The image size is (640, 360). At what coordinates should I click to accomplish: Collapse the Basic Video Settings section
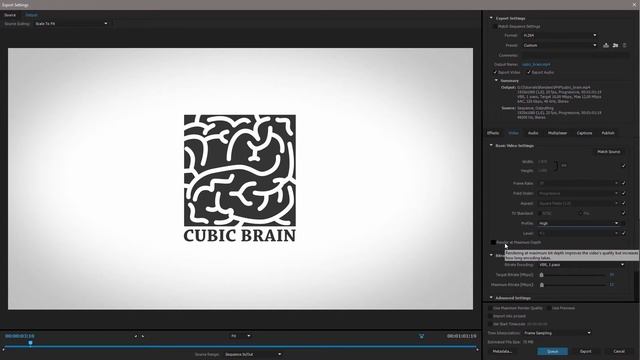[x=491, y=145]
